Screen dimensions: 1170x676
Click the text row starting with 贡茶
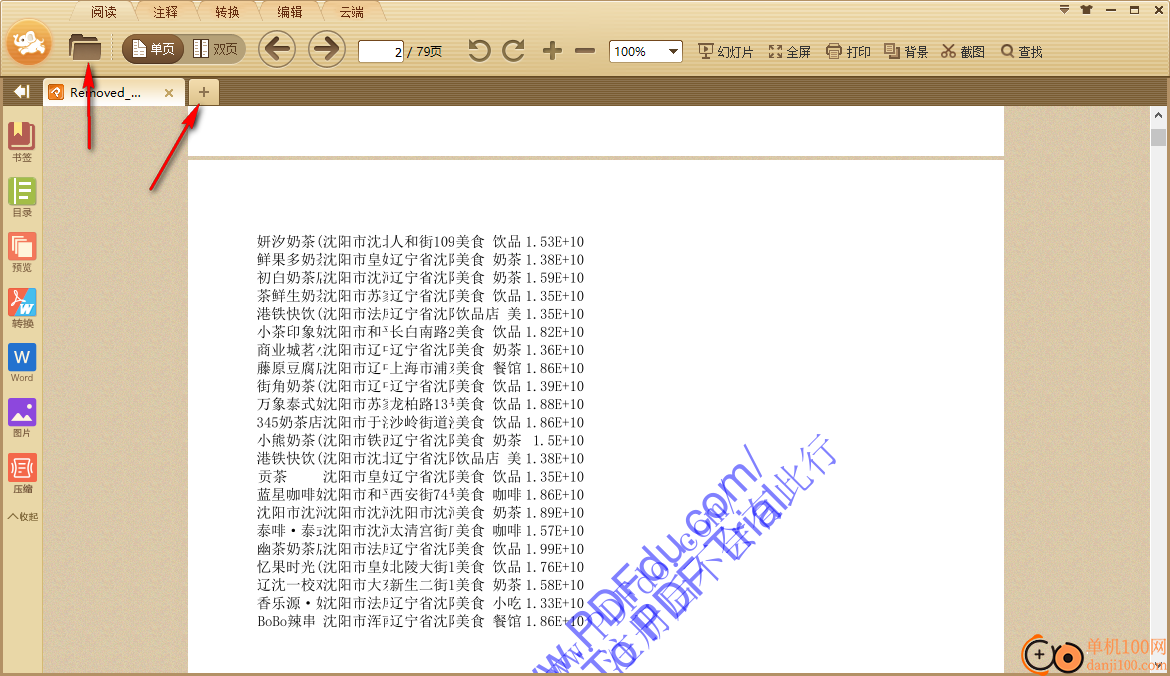click(420, 477)
